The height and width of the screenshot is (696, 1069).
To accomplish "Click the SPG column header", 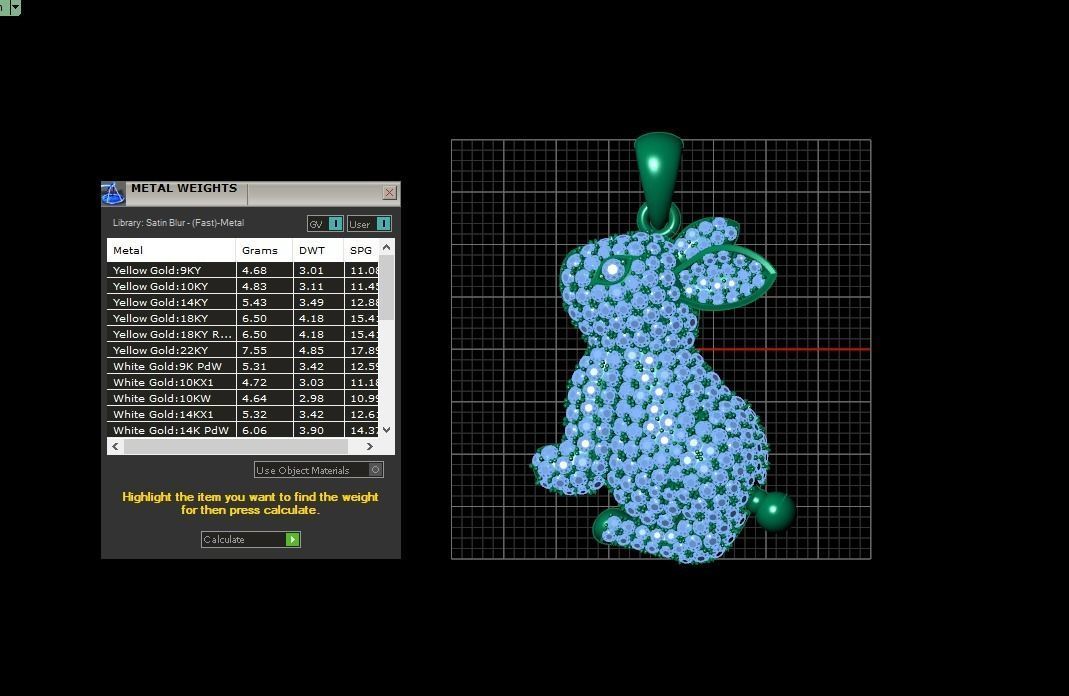I will tap(361, 250).
